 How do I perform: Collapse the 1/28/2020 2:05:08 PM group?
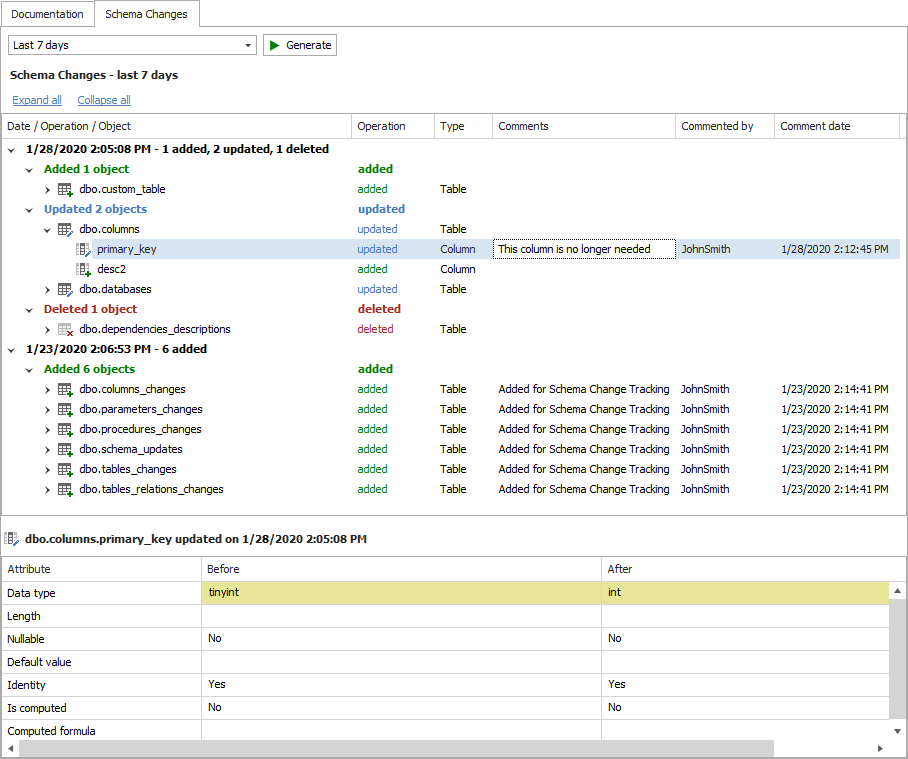(x=12, y=149)
